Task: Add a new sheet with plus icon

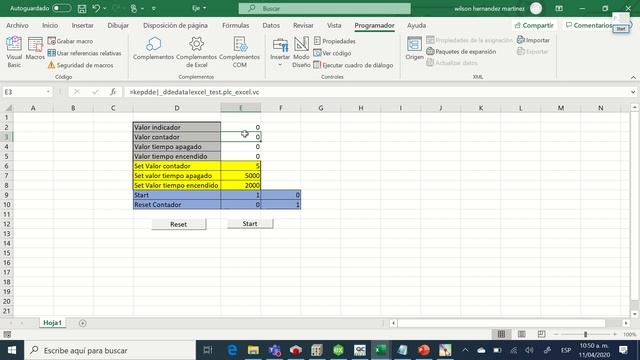Action: 82,323
